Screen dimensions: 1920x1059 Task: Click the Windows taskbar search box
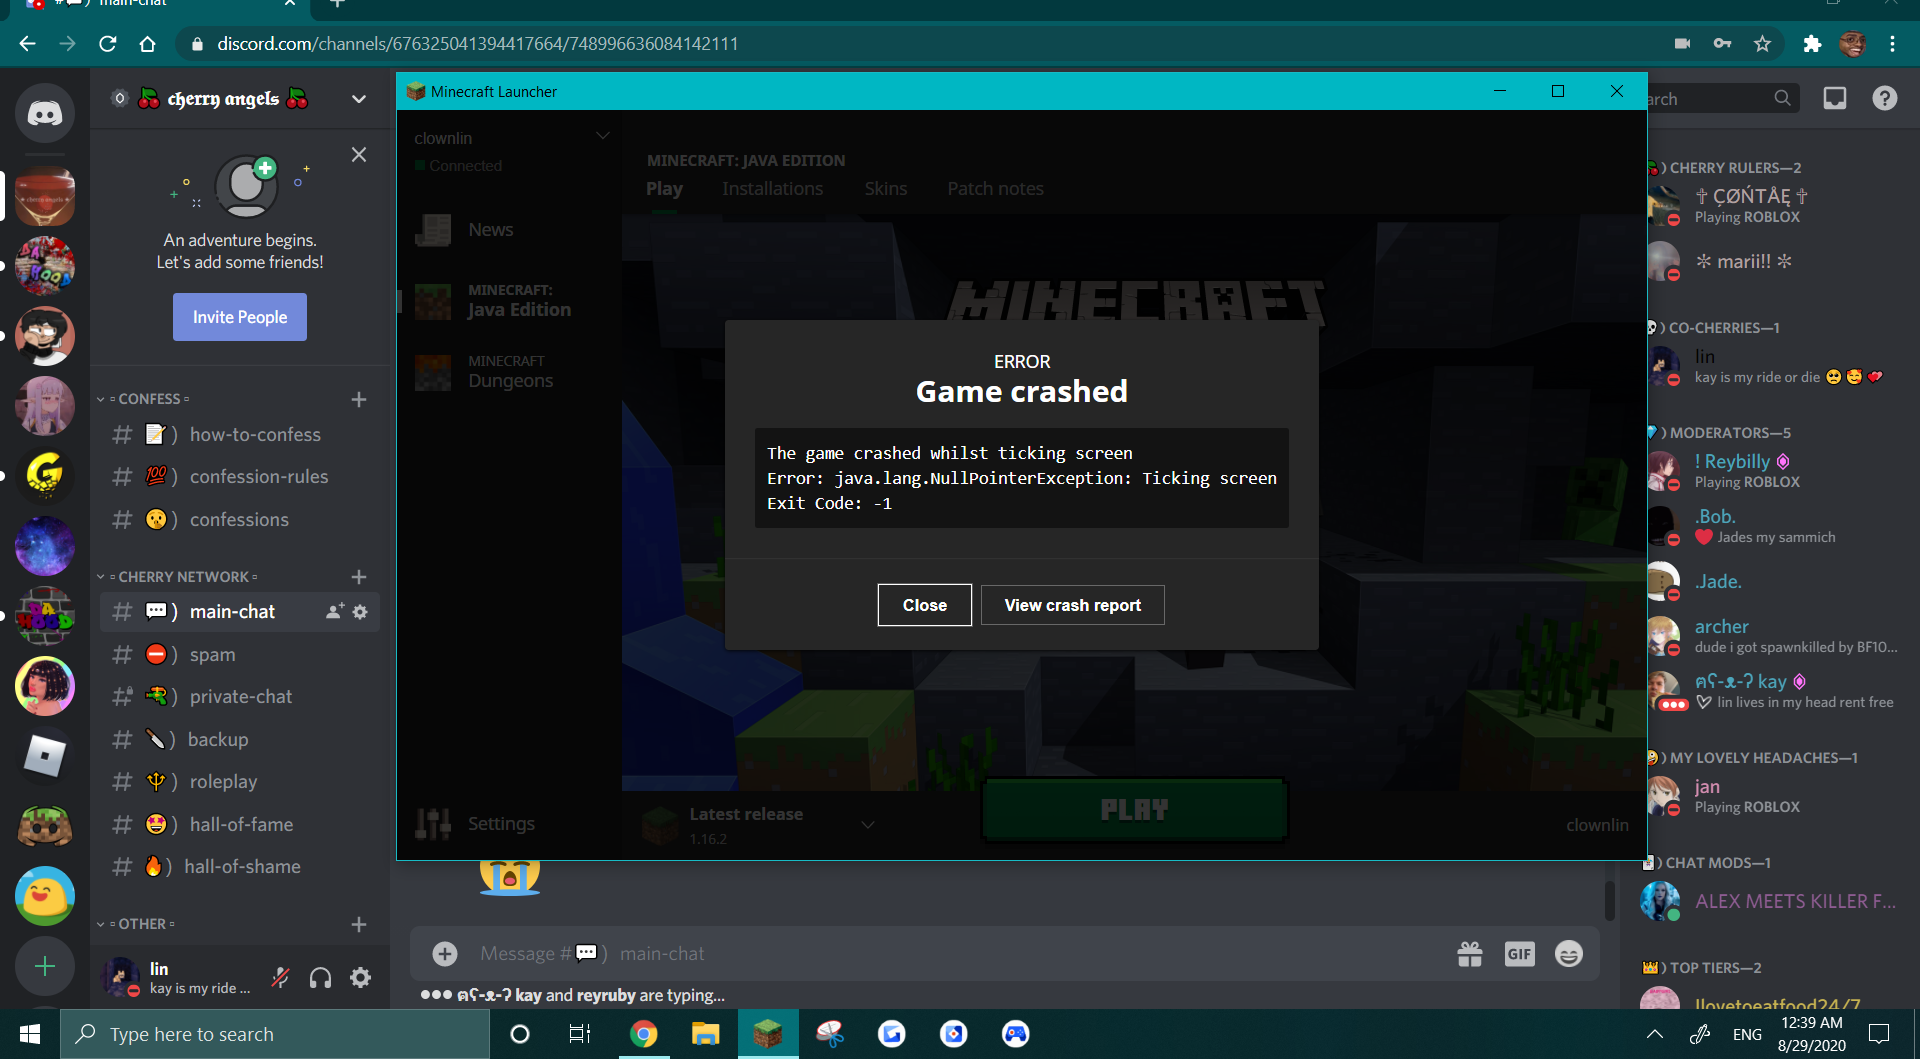tap(275, 1034)
